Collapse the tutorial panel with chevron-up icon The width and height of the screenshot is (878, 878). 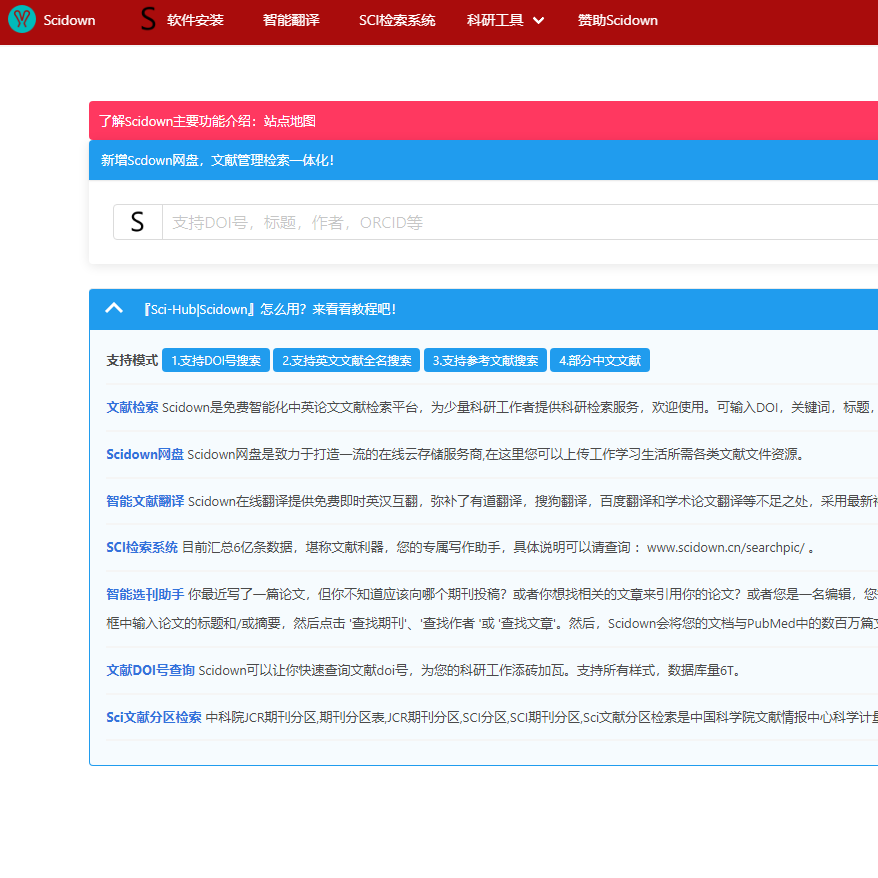pos(114,309)
